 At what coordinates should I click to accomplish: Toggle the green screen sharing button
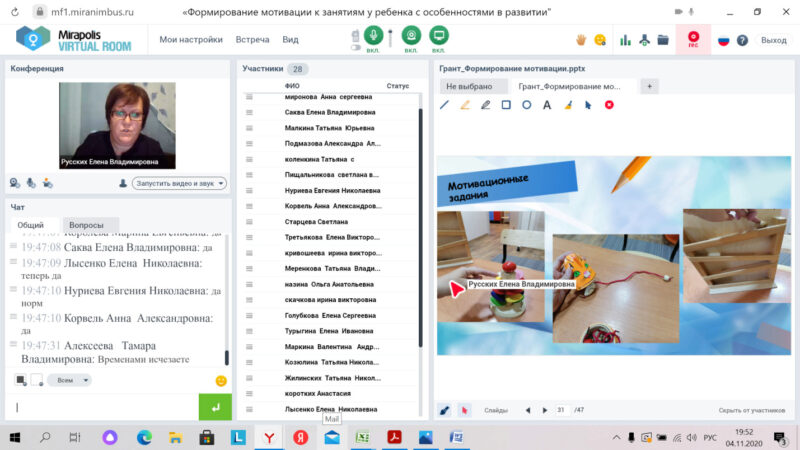coord(439,36)
